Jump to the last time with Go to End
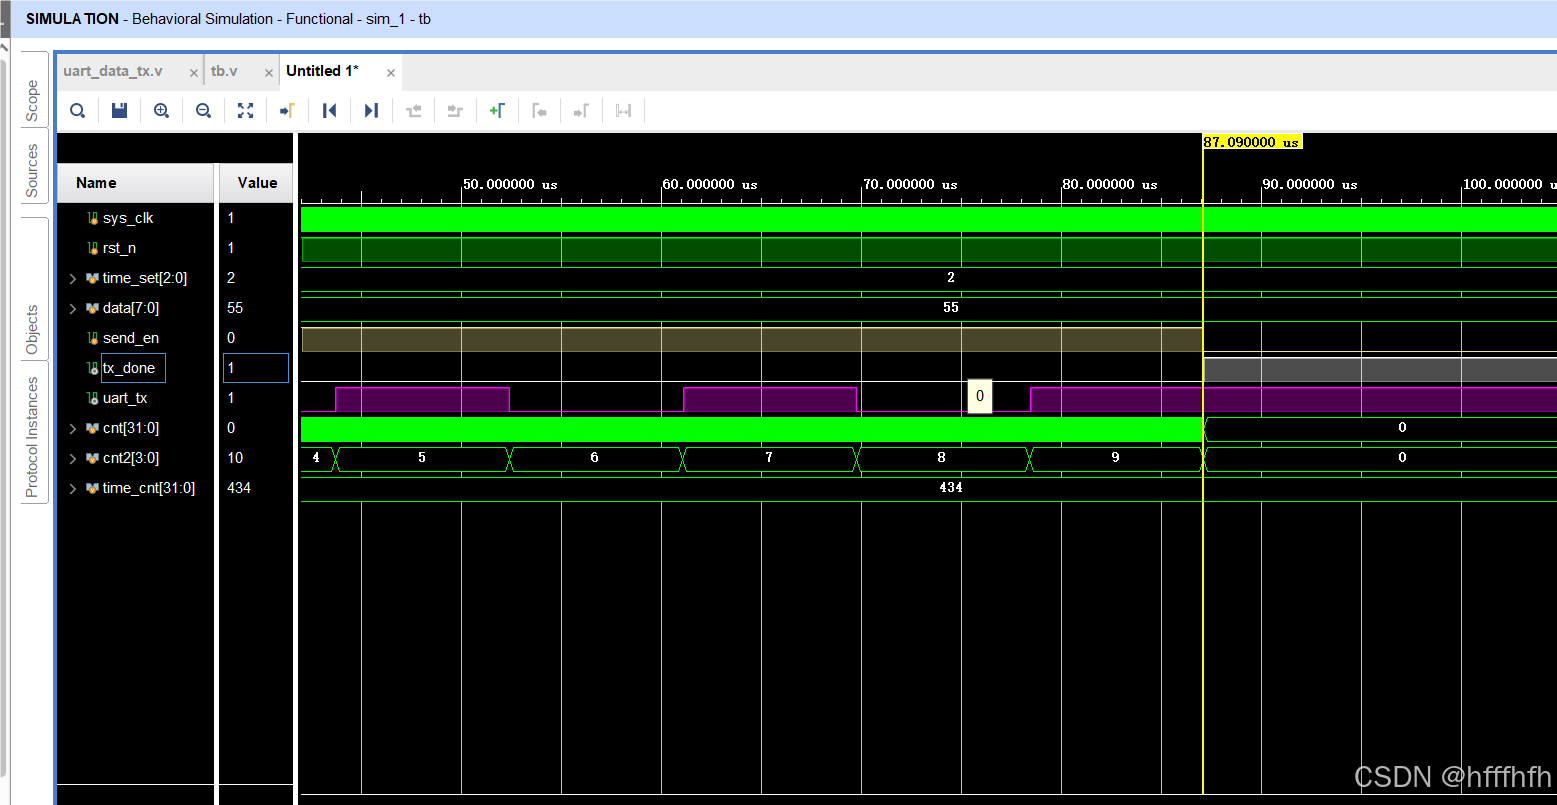This screenshot has height=805, width=1557. pos(371,110)
